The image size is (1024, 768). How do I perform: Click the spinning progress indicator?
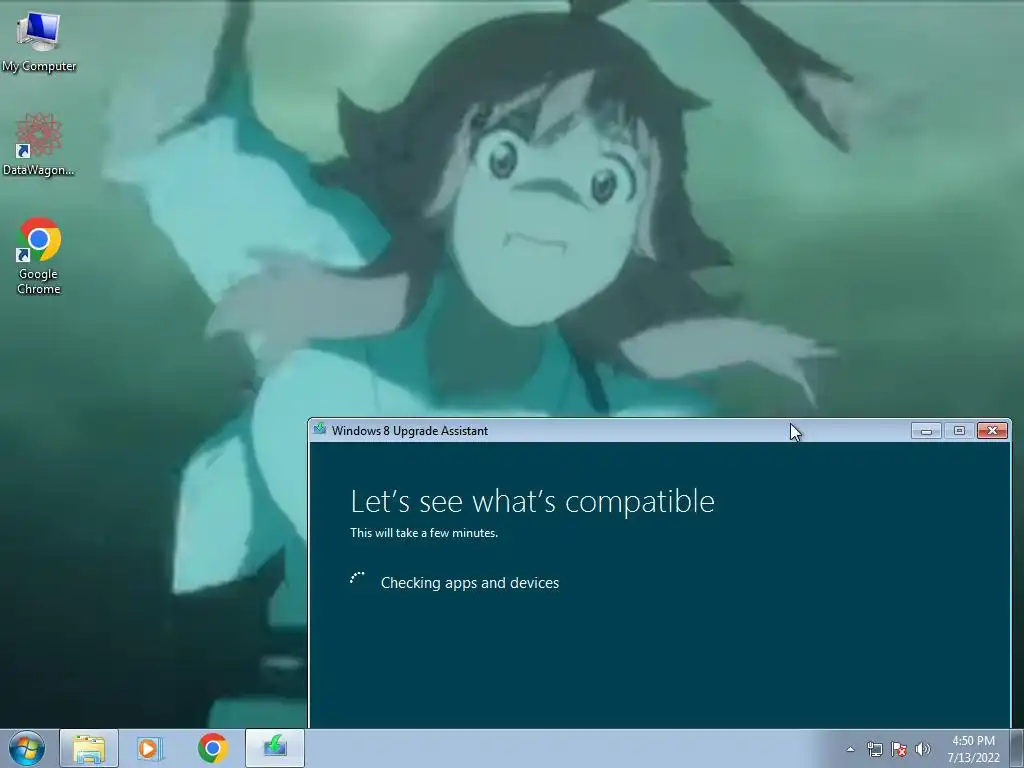pos(357,579)
